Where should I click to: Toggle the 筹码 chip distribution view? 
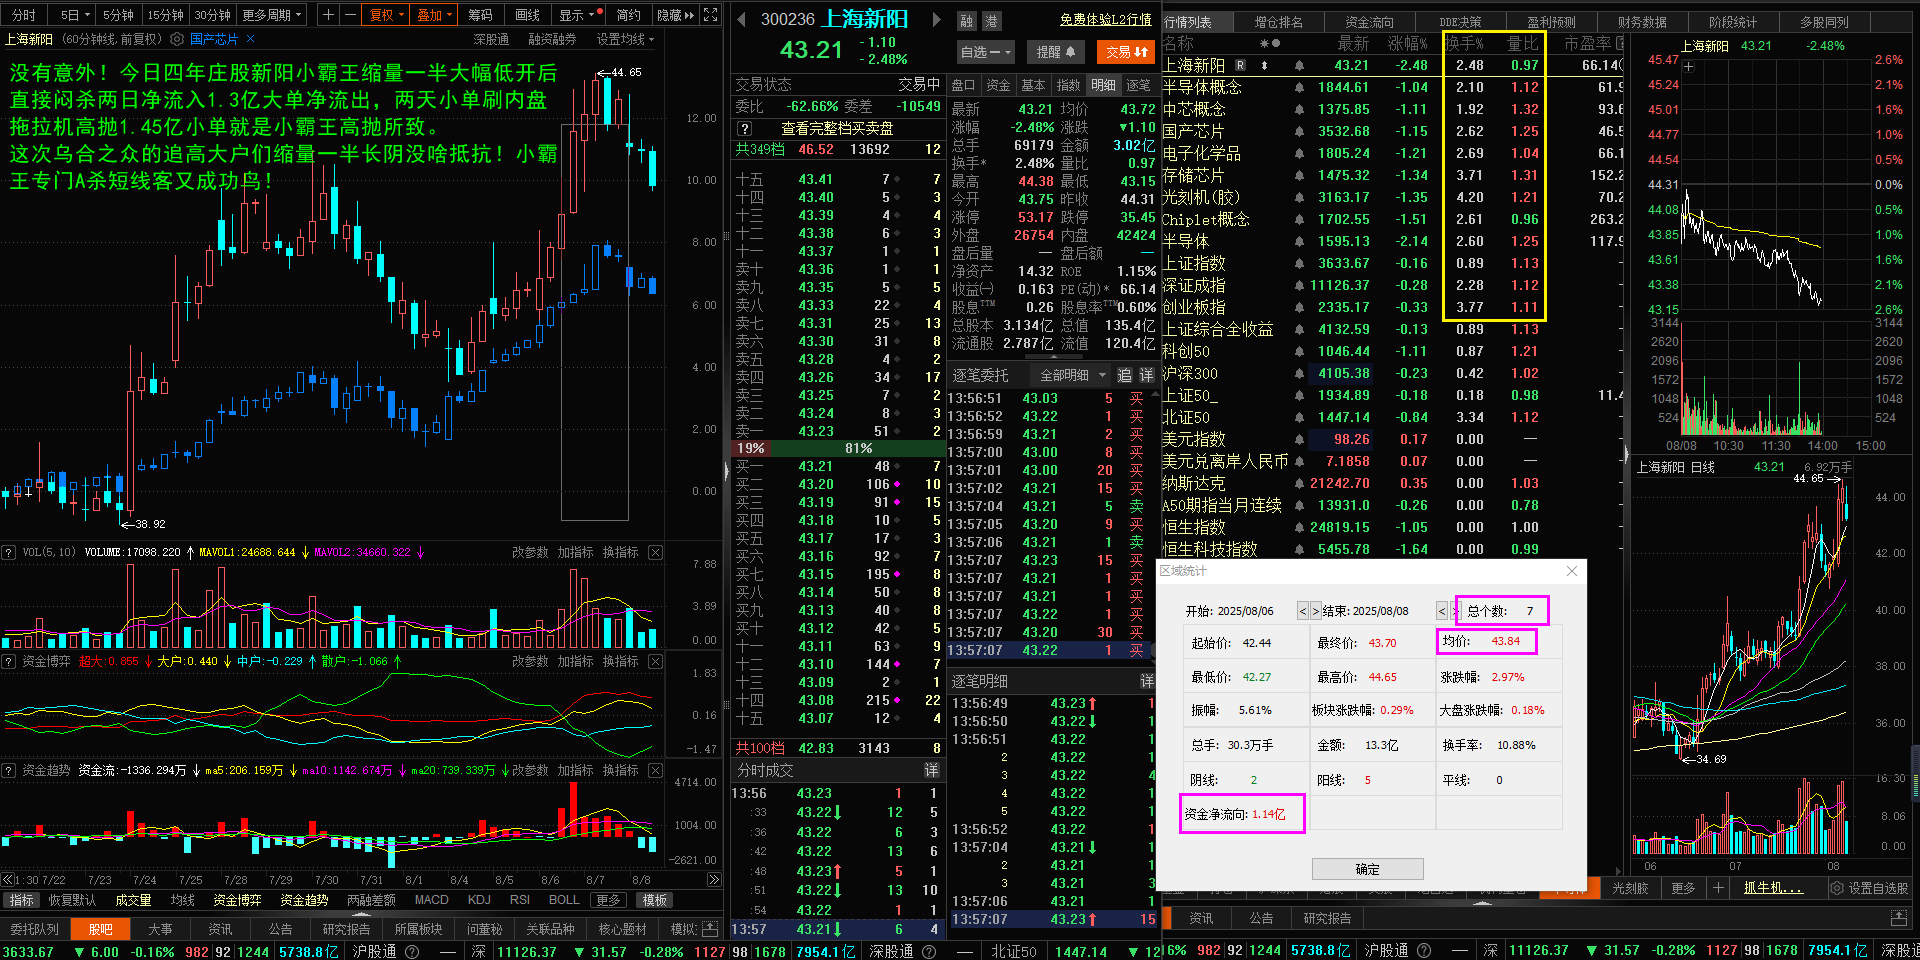coord(480,15)
